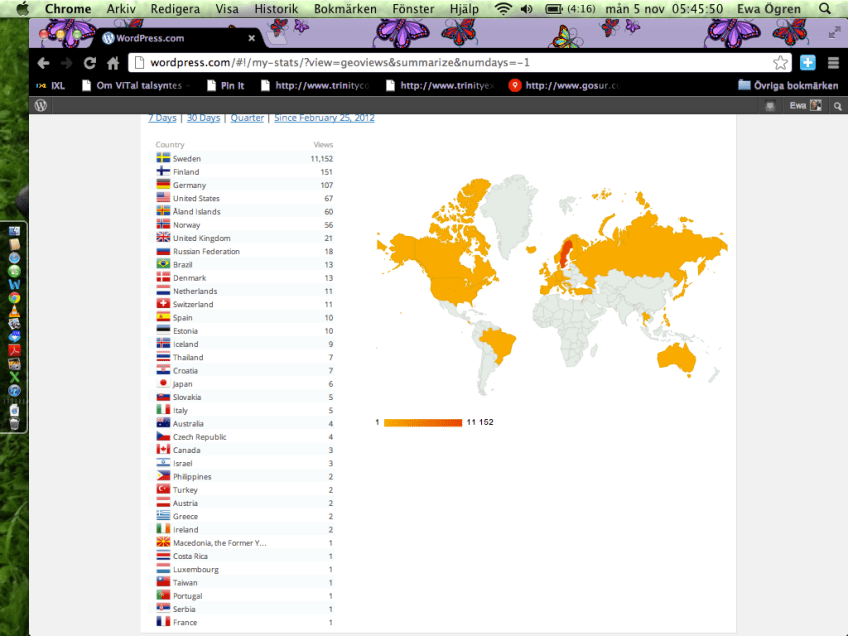Click the blue plus extension icon

(x=808, y=62)
